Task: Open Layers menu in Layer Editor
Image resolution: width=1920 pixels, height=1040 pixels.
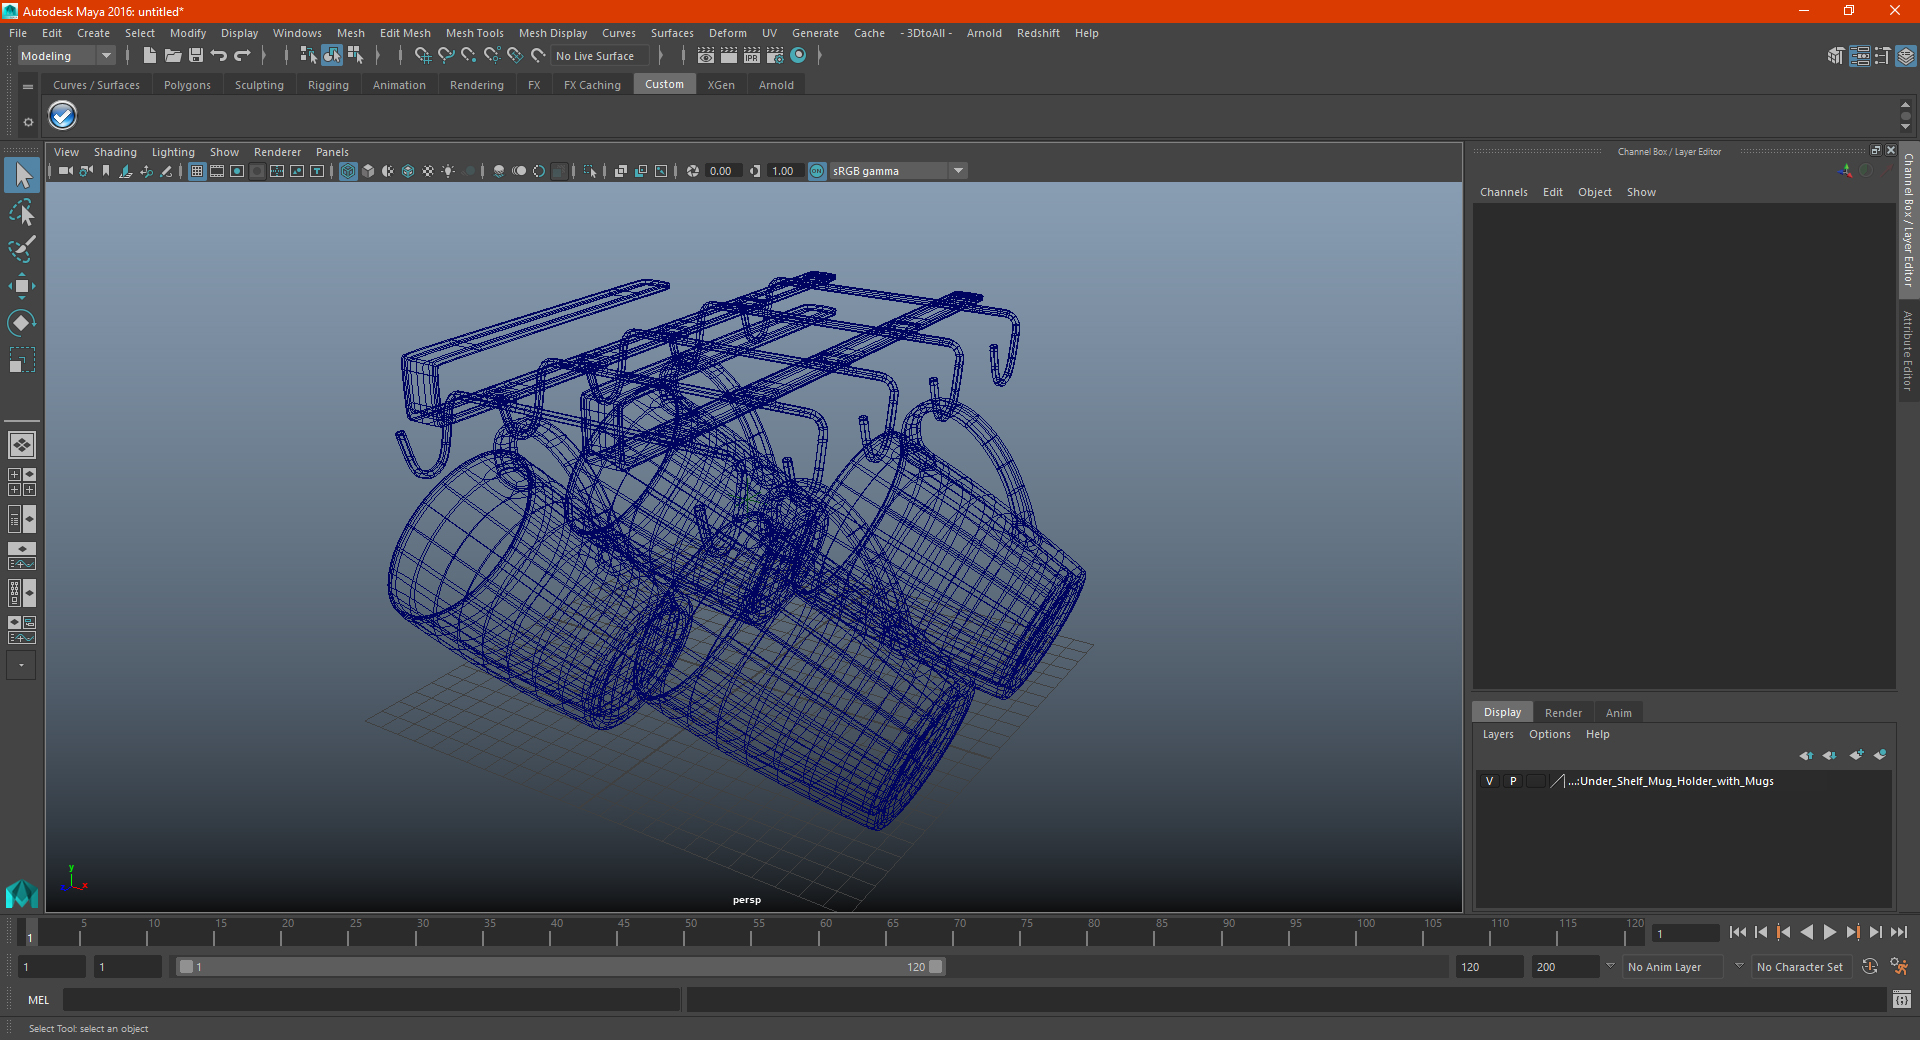Action: (x=1498, y=734)
